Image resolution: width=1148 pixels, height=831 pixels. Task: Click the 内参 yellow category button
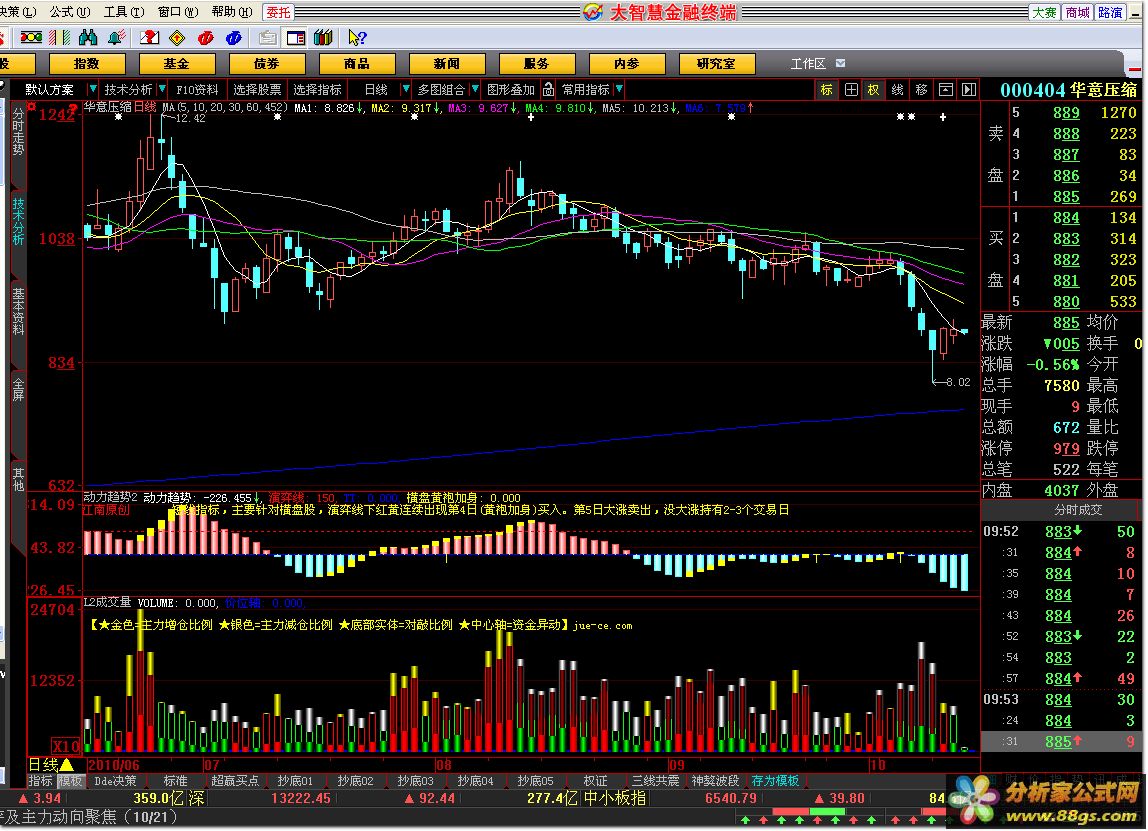pyautogui.click(x=627, y=64)
